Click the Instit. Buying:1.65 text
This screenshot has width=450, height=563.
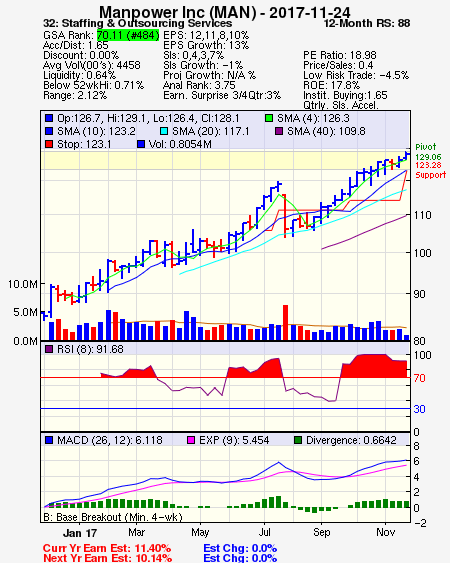click(345, 96)
